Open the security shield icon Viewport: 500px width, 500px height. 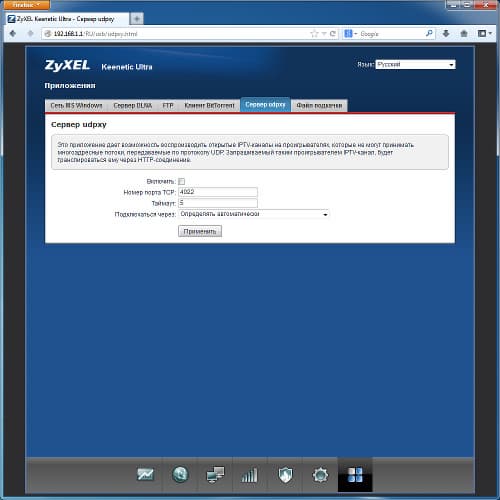285,474
